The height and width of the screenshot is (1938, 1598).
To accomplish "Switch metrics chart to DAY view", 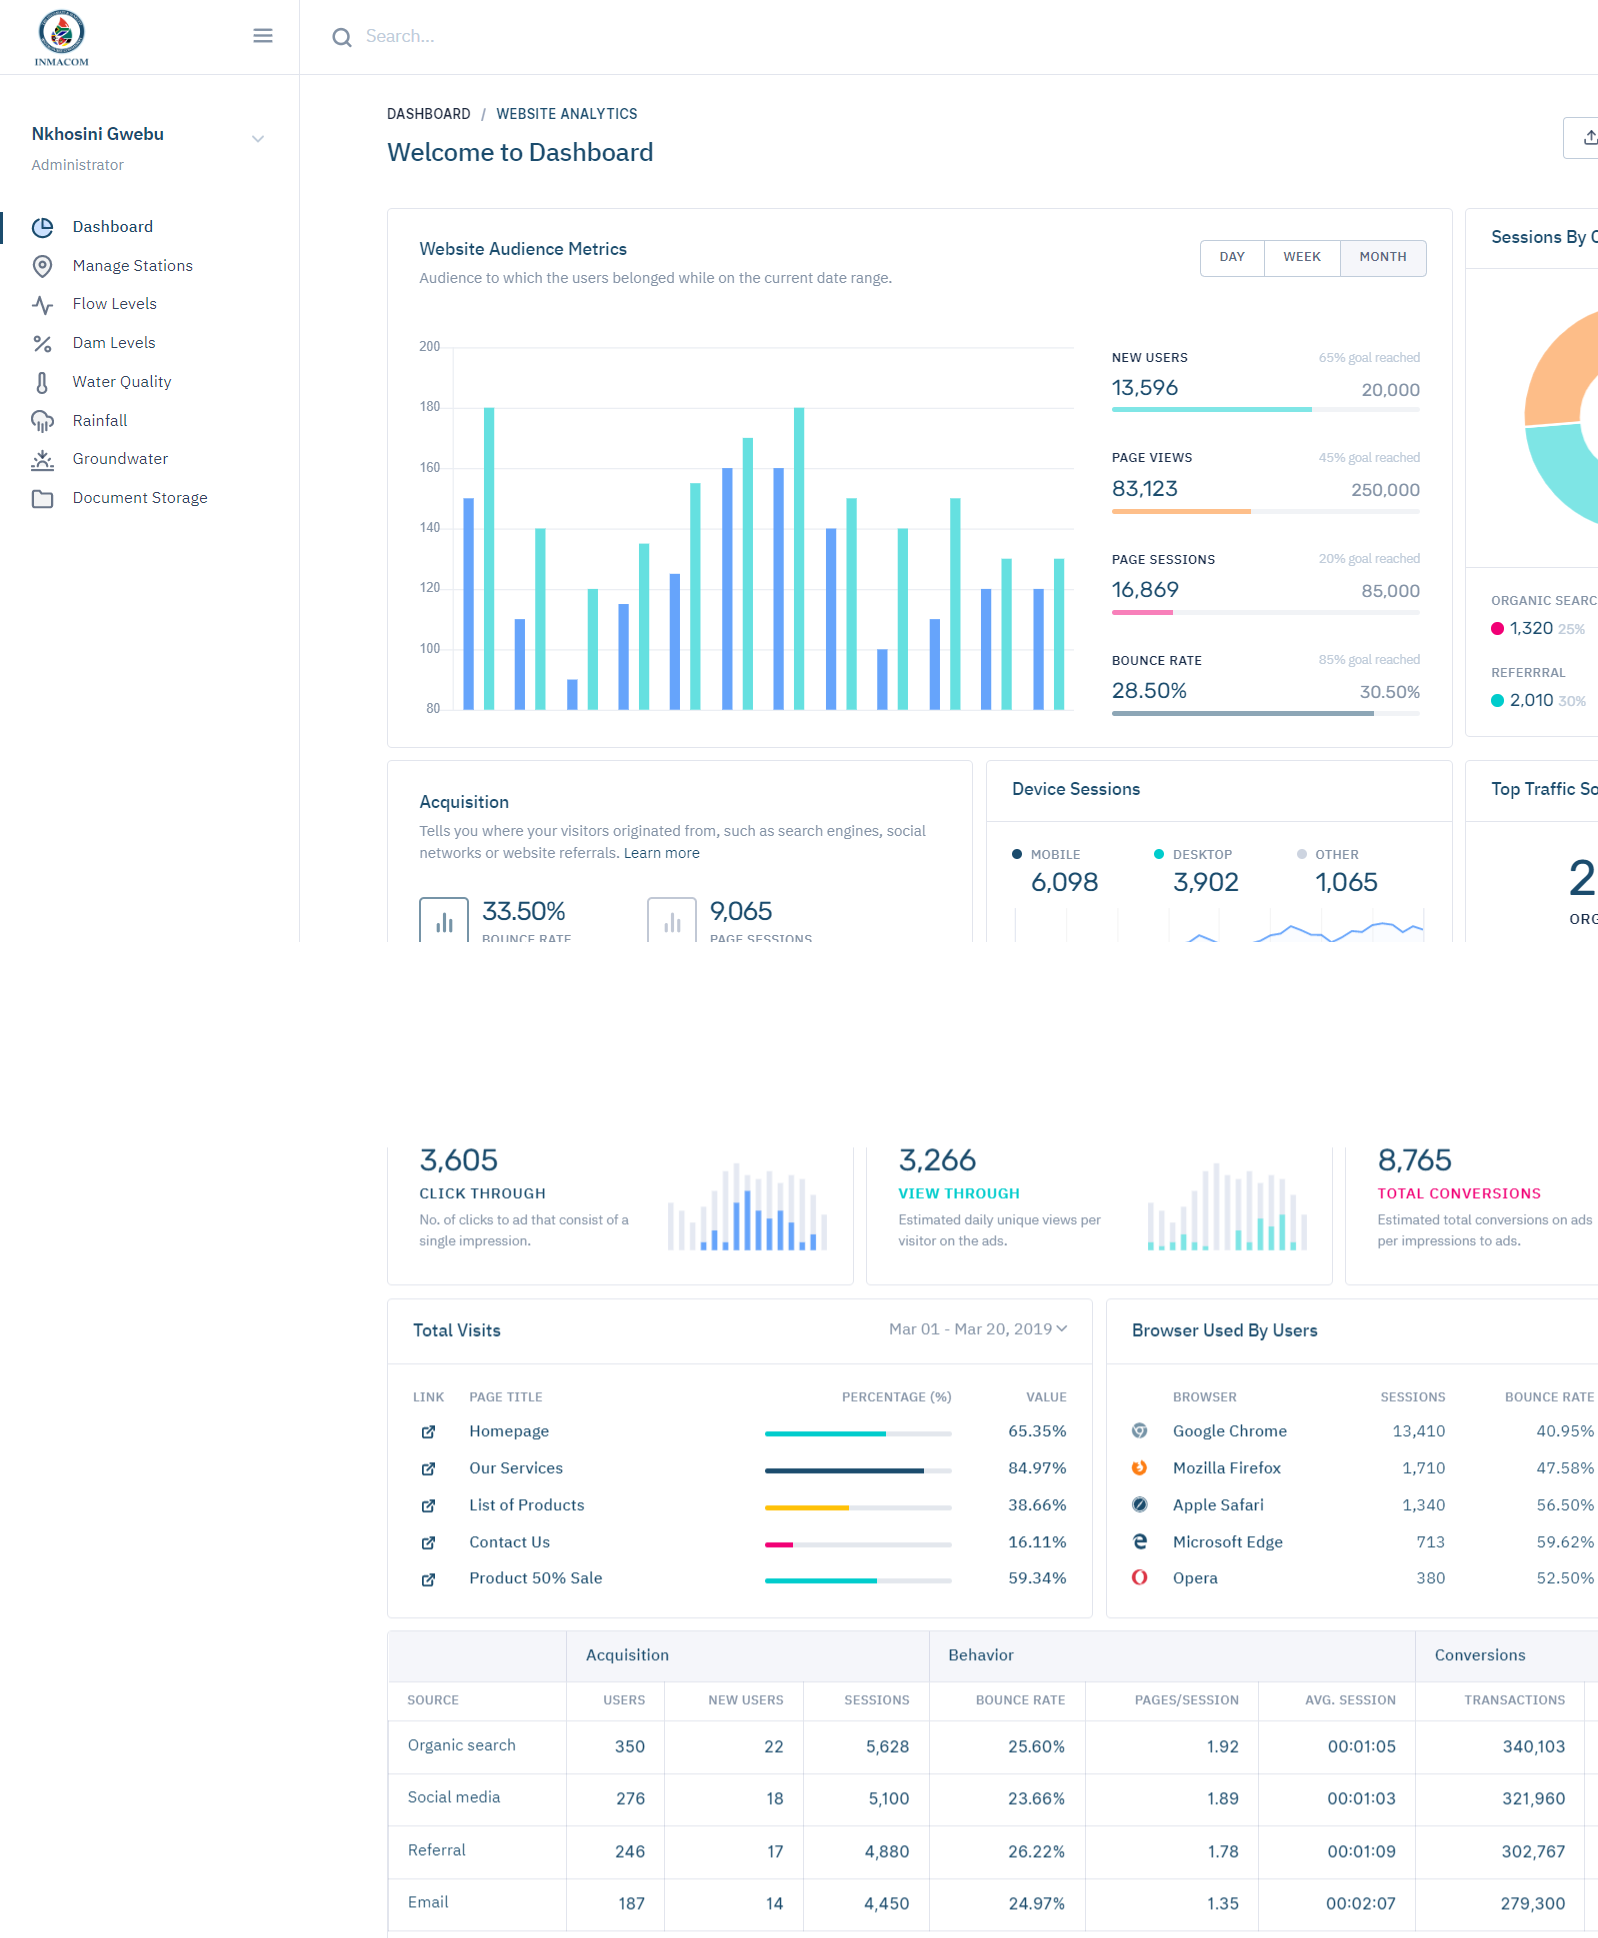I will (1232, 257).
